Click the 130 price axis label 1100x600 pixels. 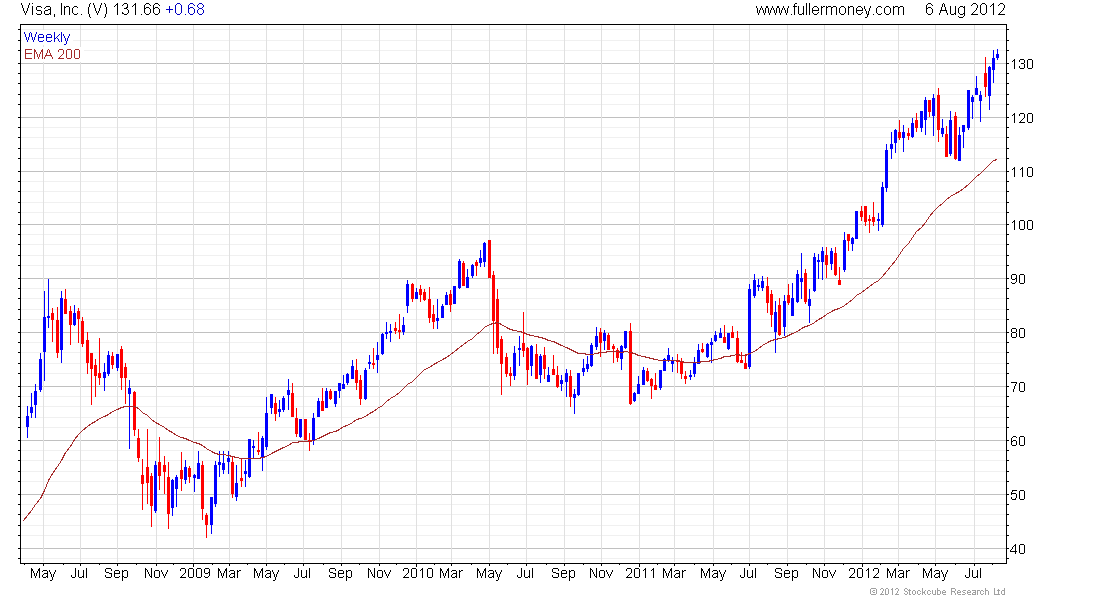[1022, 64]
